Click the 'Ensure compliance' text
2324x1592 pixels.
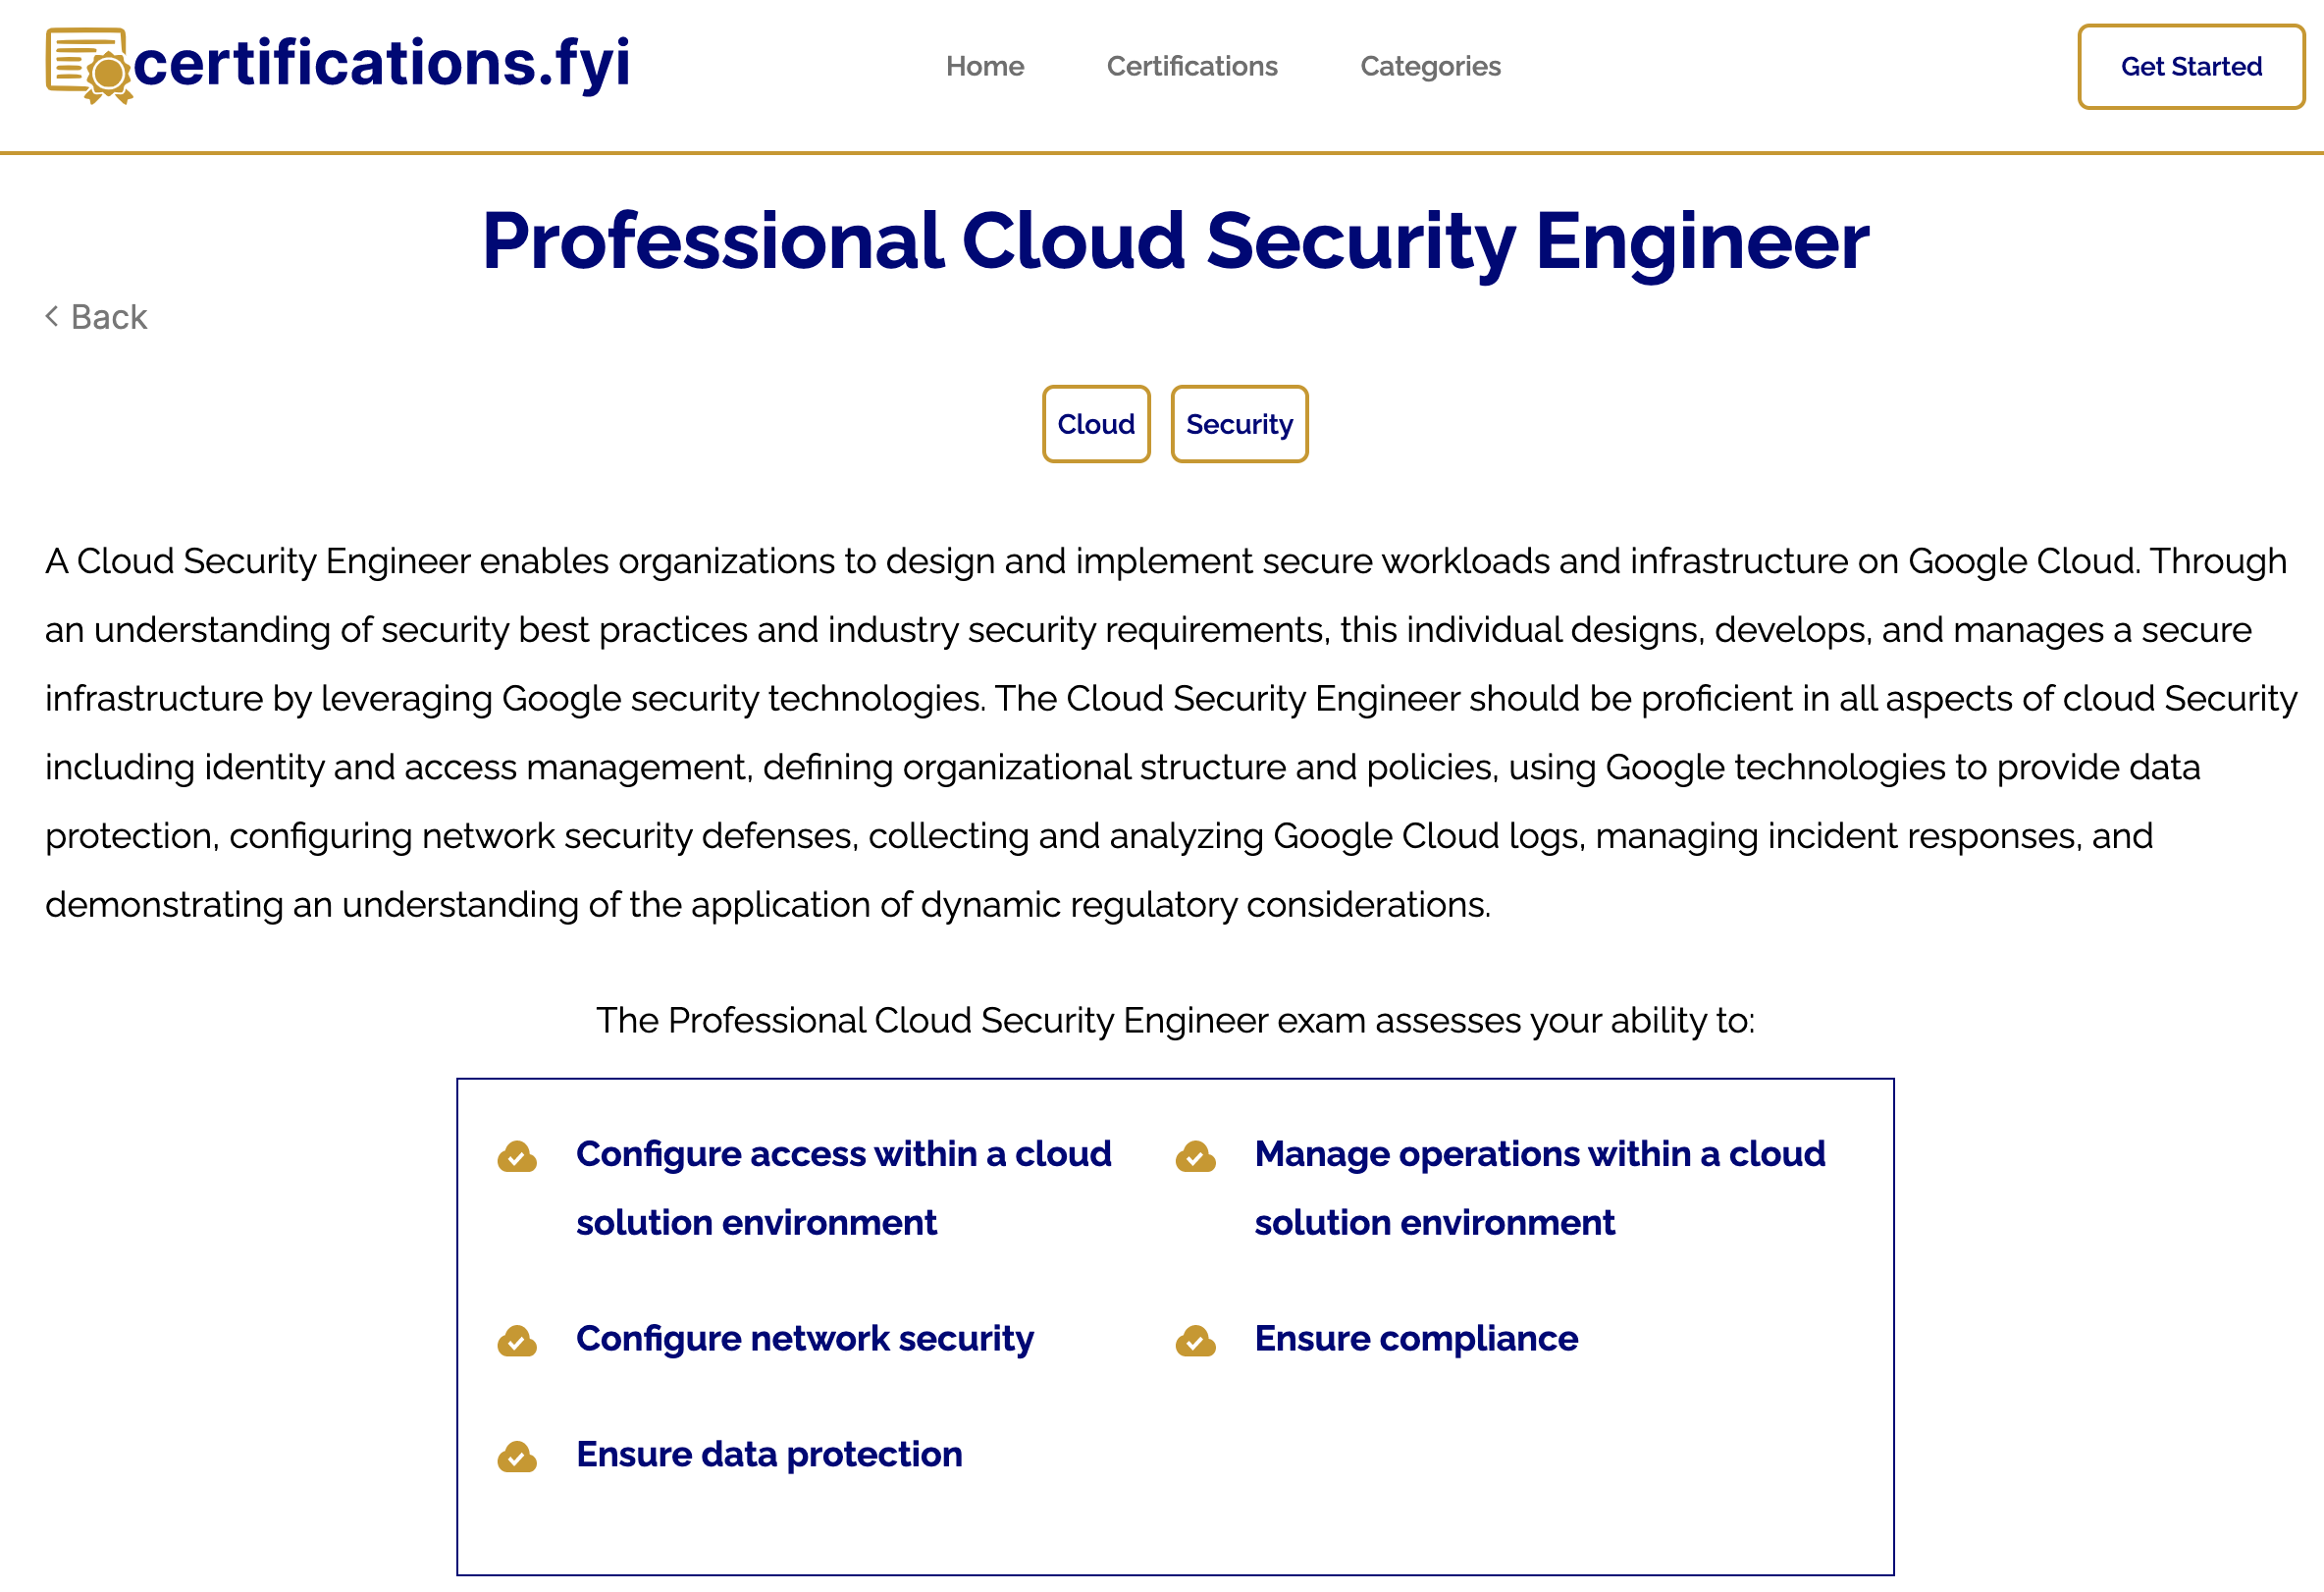1416,1339
